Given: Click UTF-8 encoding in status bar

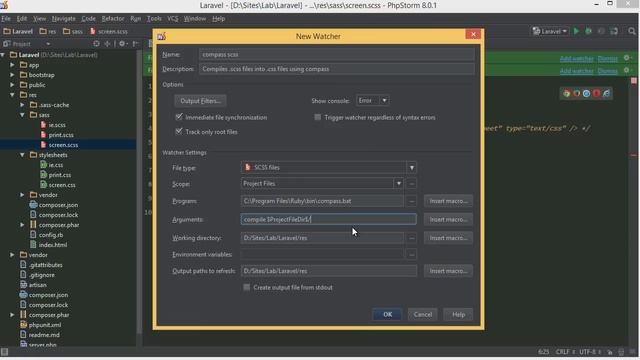Looking at the screenshot, I should pos(590,352).
